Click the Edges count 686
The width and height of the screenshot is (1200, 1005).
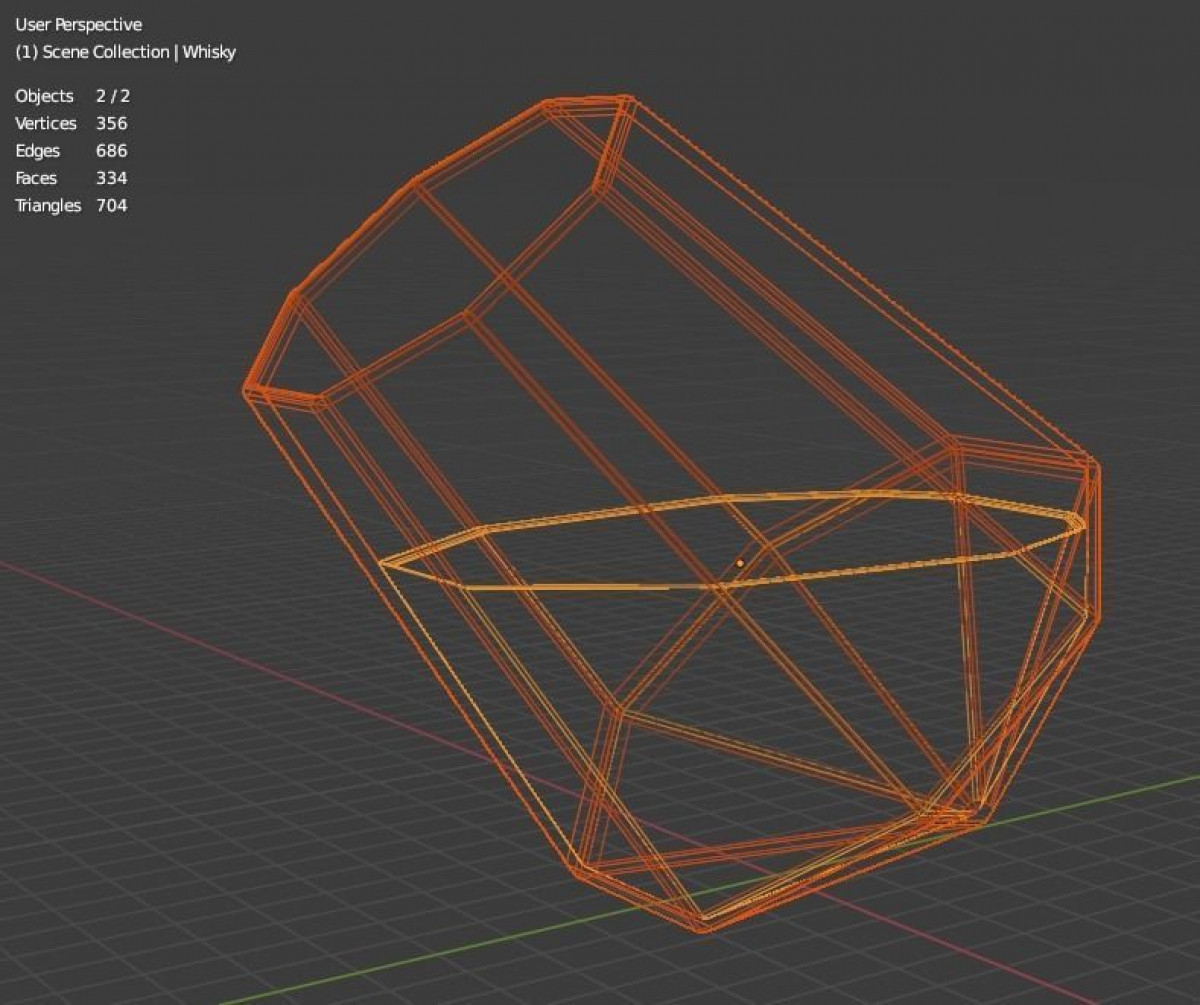pos(111,151)
